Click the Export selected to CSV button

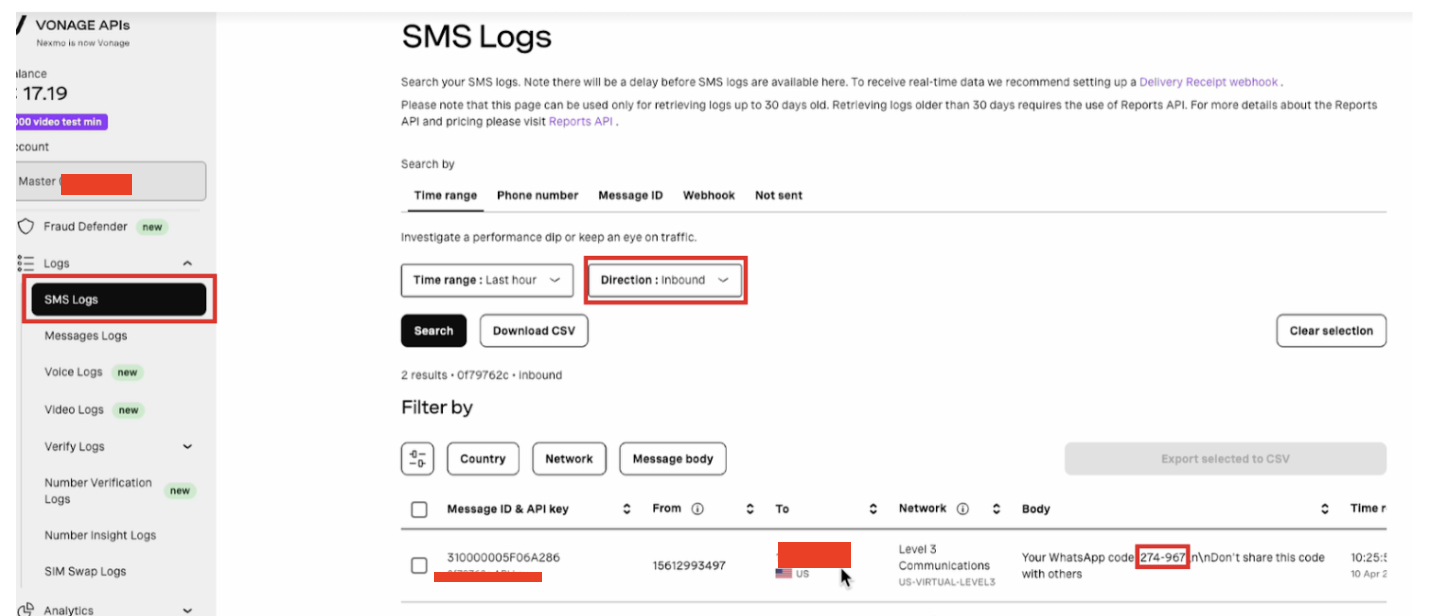click(x=1225, y=459)
